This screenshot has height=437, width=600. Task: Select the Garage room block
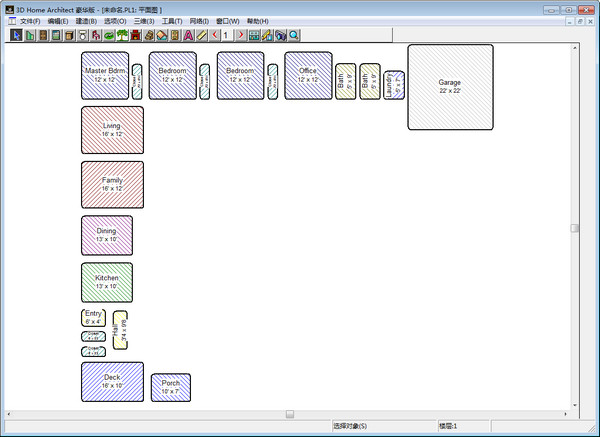(450, 87)
